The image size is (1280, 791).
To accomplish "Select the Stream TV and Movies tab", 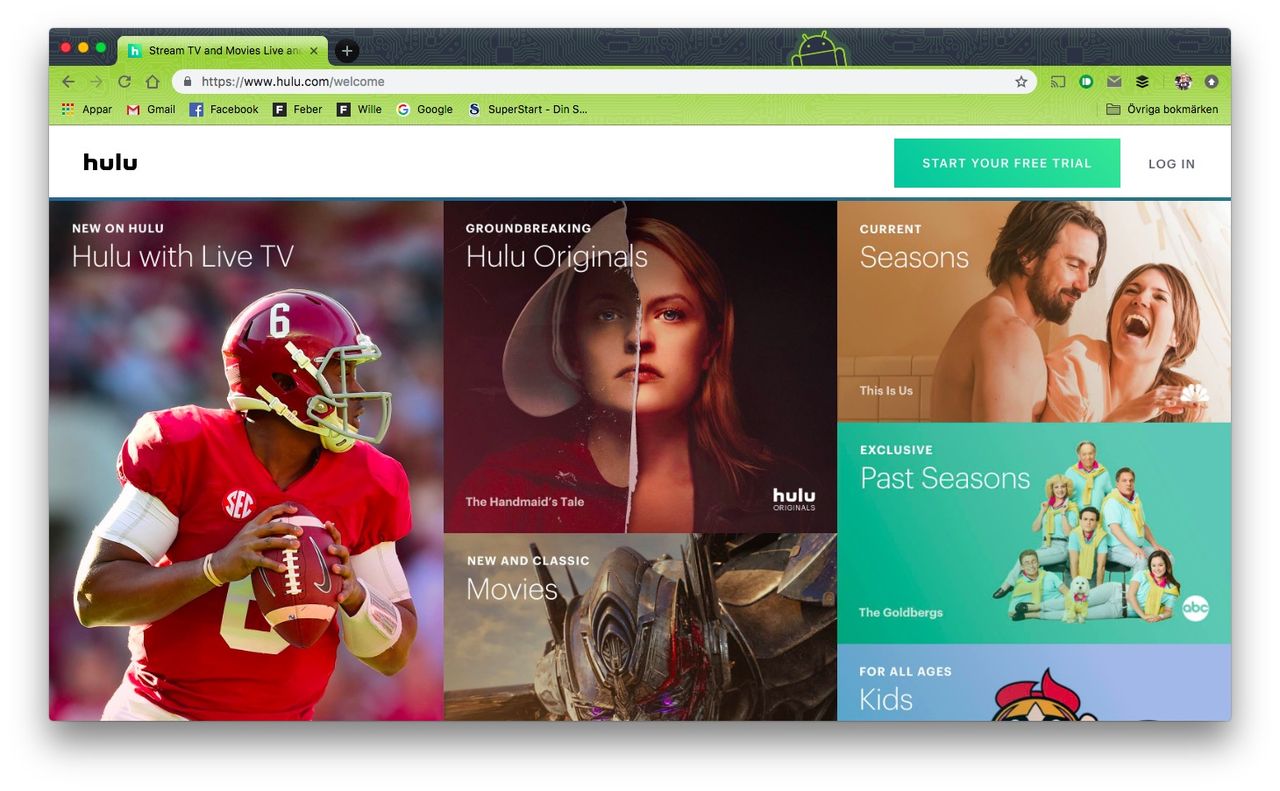I will [223, 50].
